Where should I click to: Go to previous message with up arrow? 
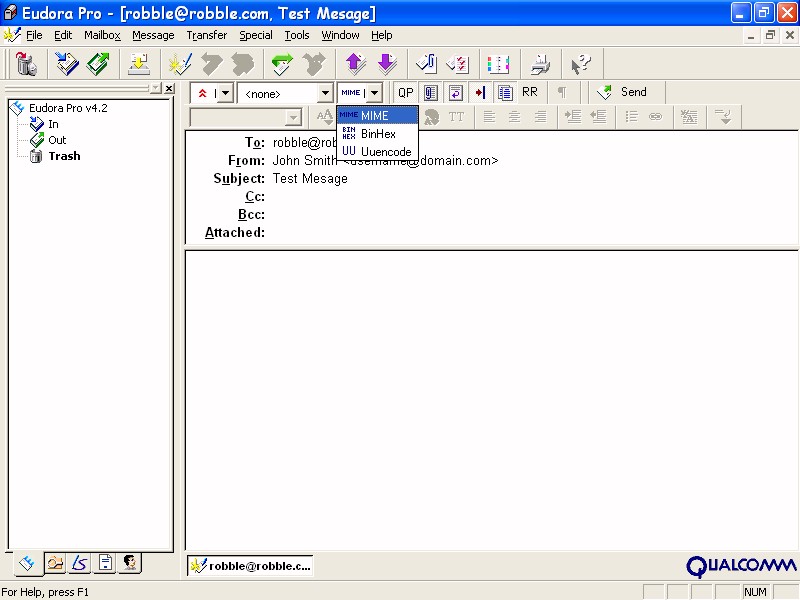(x=356, y=64)
